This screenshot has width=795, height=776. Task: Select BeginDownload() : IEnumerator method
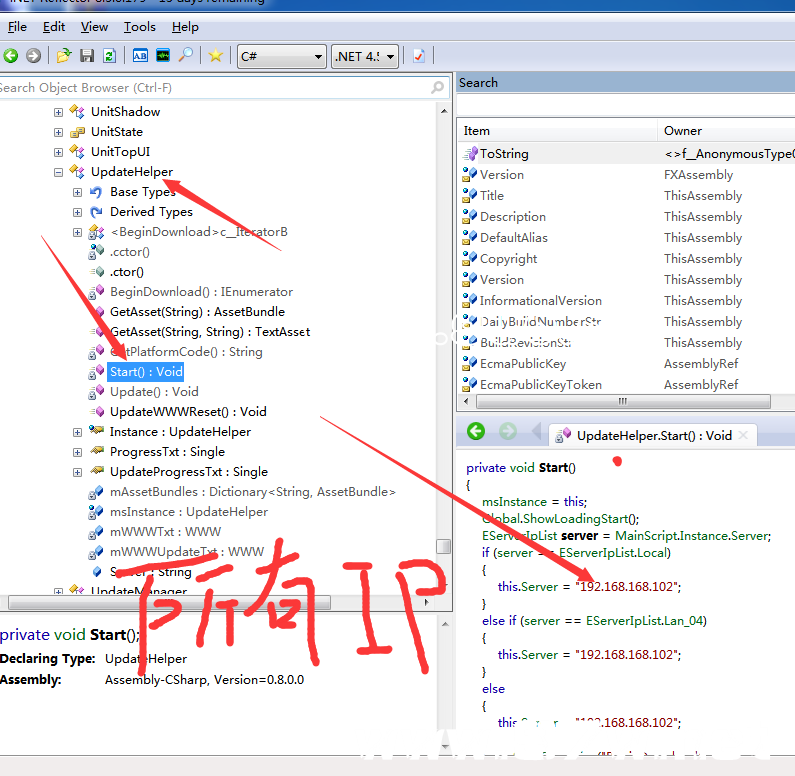point(201,292)
